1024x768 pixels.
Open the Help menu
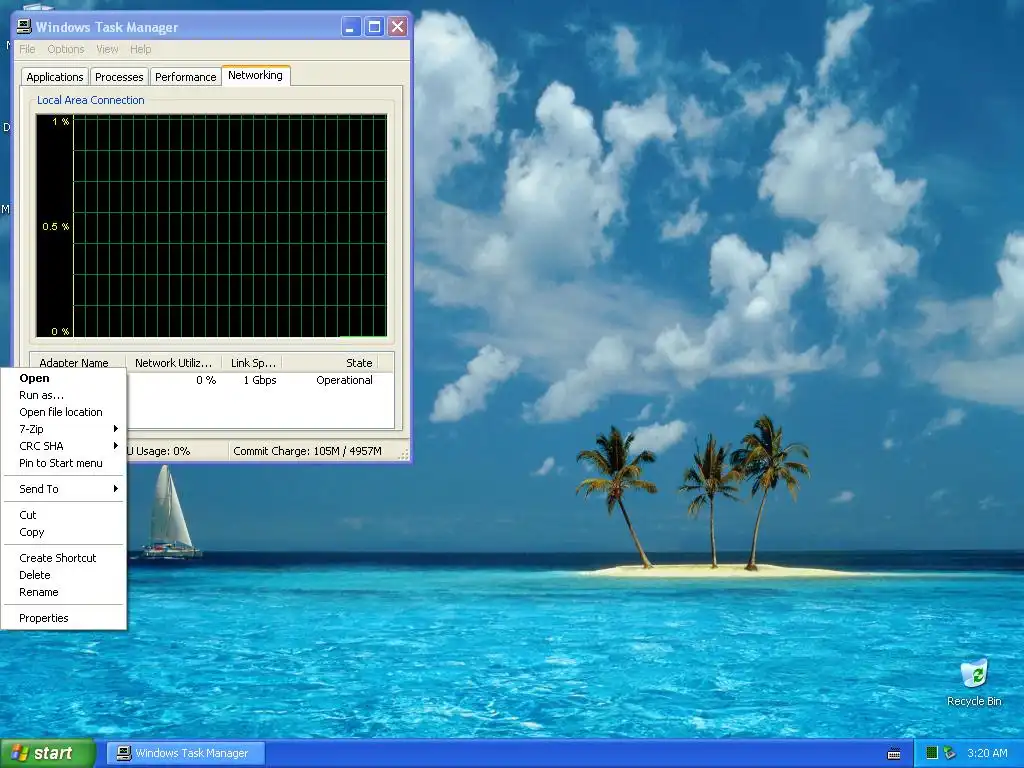(140, 49)
